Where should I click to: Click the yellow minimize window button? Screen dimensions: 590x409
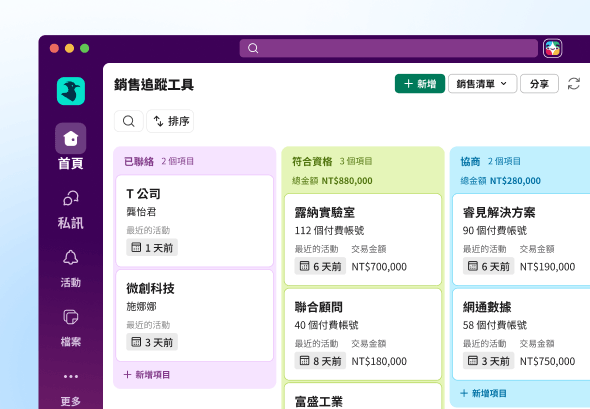(70, 48)
